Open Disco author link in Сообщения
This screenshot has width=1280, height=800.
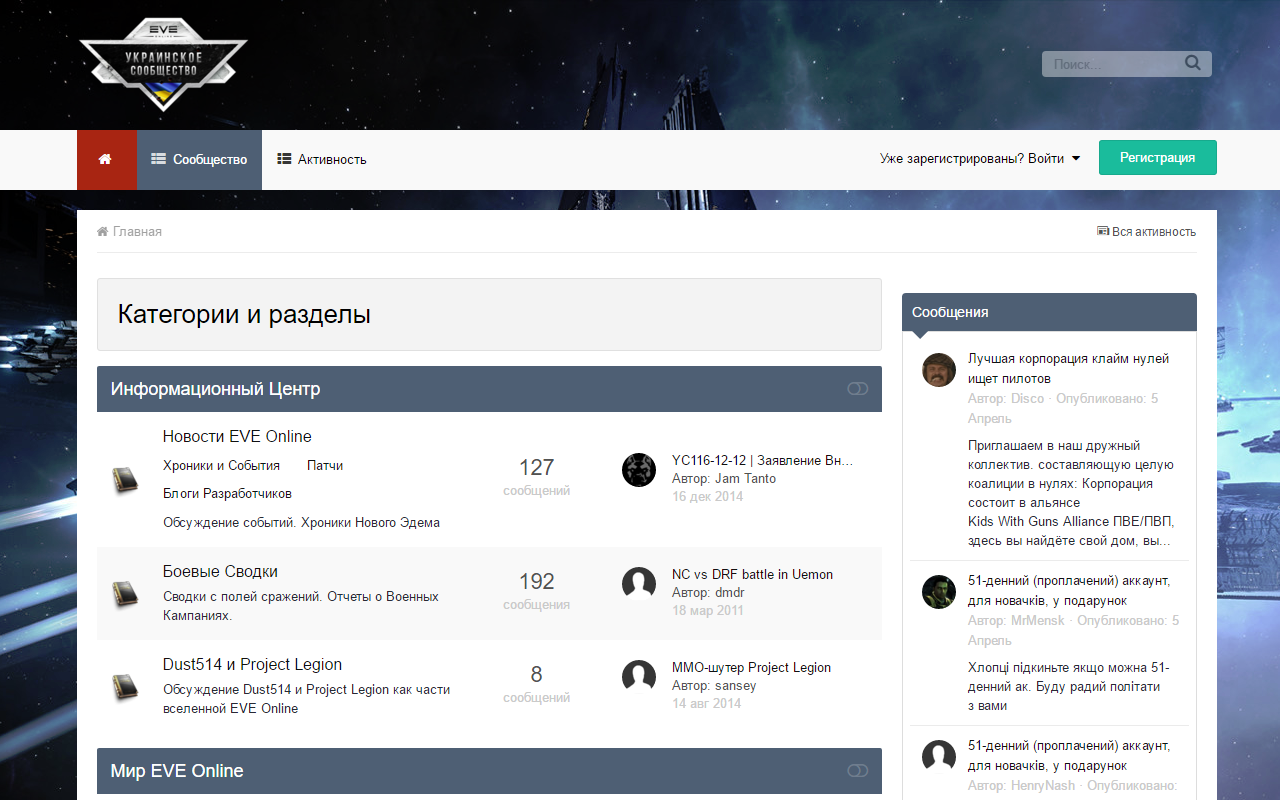click(1027, 399)
